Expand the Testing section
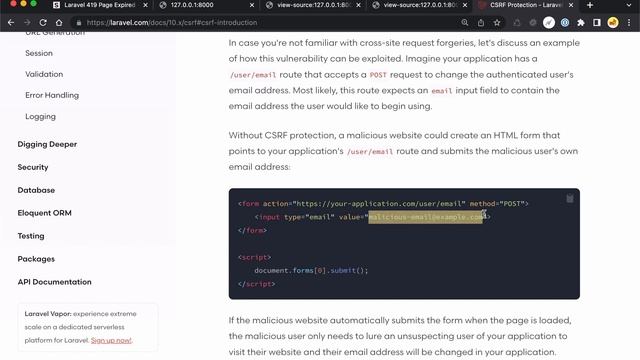This screenshot has height=360, width=640. point(31,236)
